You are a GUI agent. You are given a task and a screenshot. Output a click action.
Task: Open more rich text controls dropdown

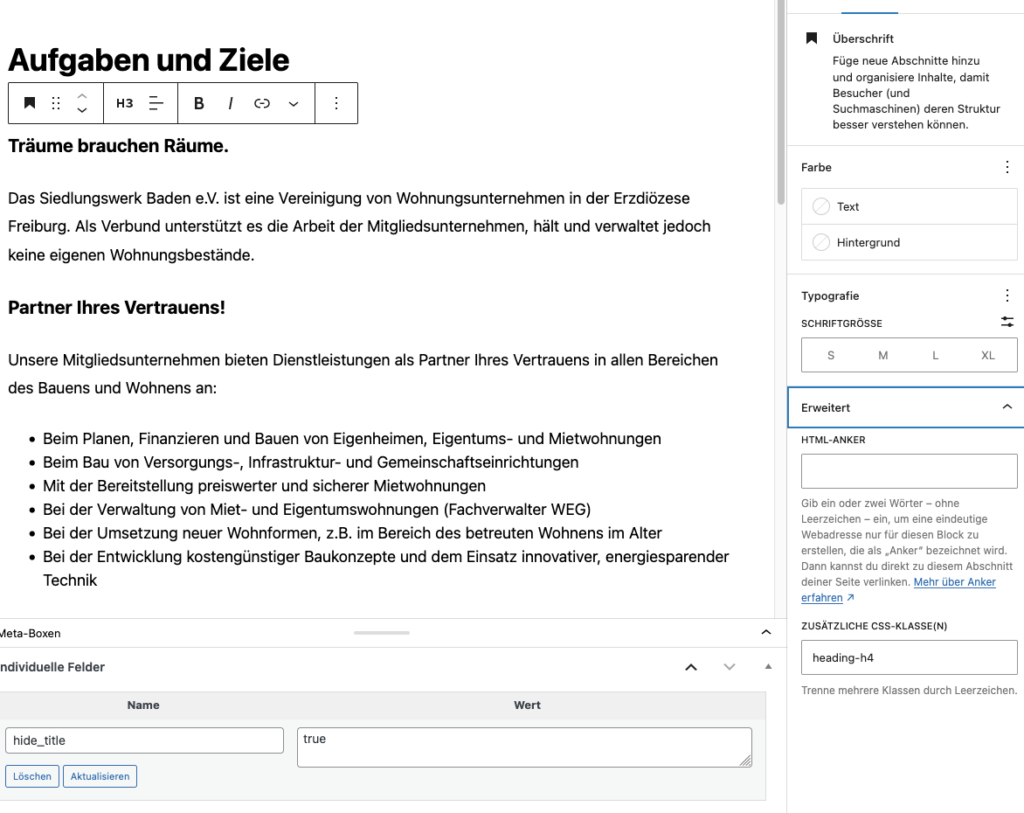(x=293, y=103)
